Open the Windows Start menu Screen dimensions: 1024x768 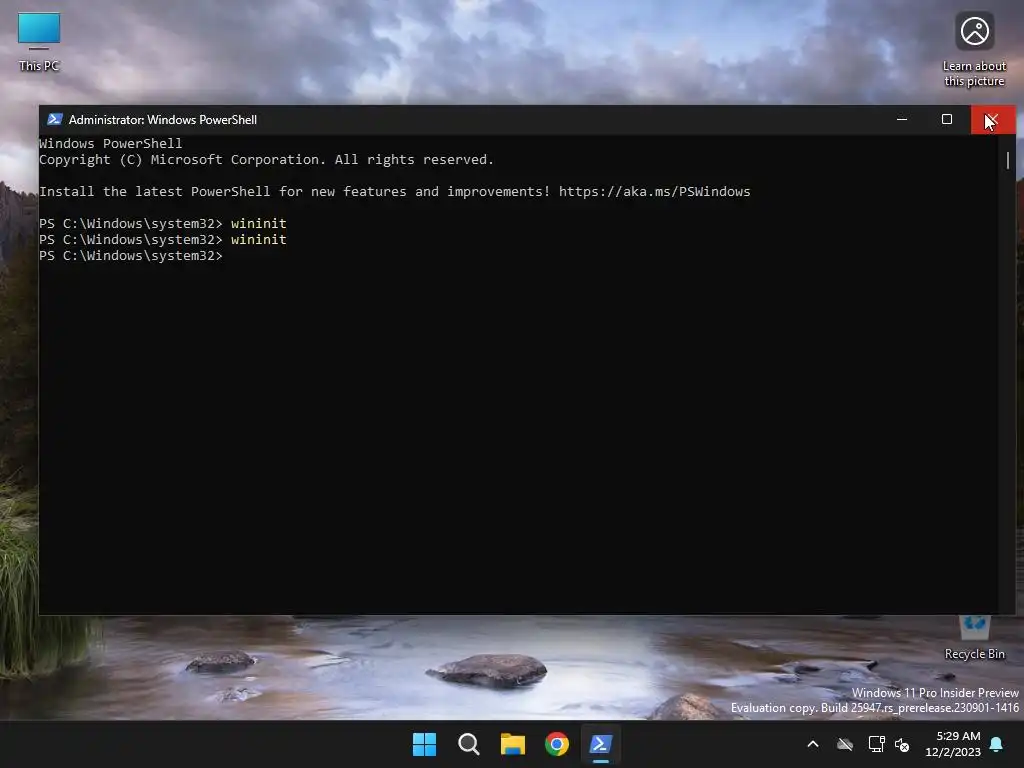click(x=424, y=744)
